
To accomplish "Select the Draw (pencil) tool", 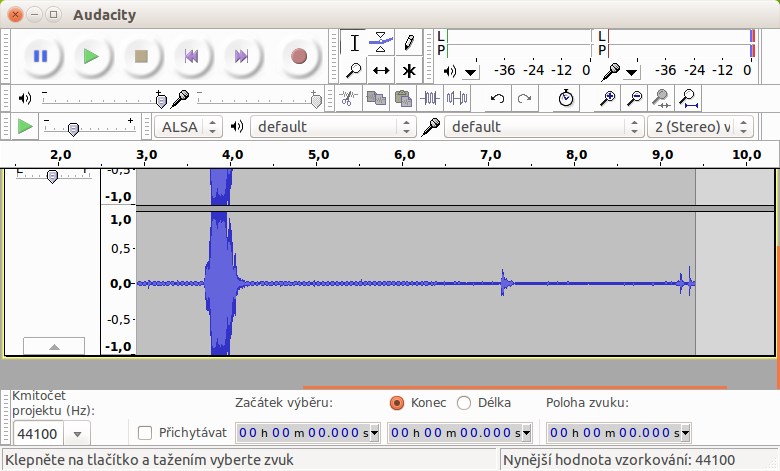I will click(x=409, y=43).
